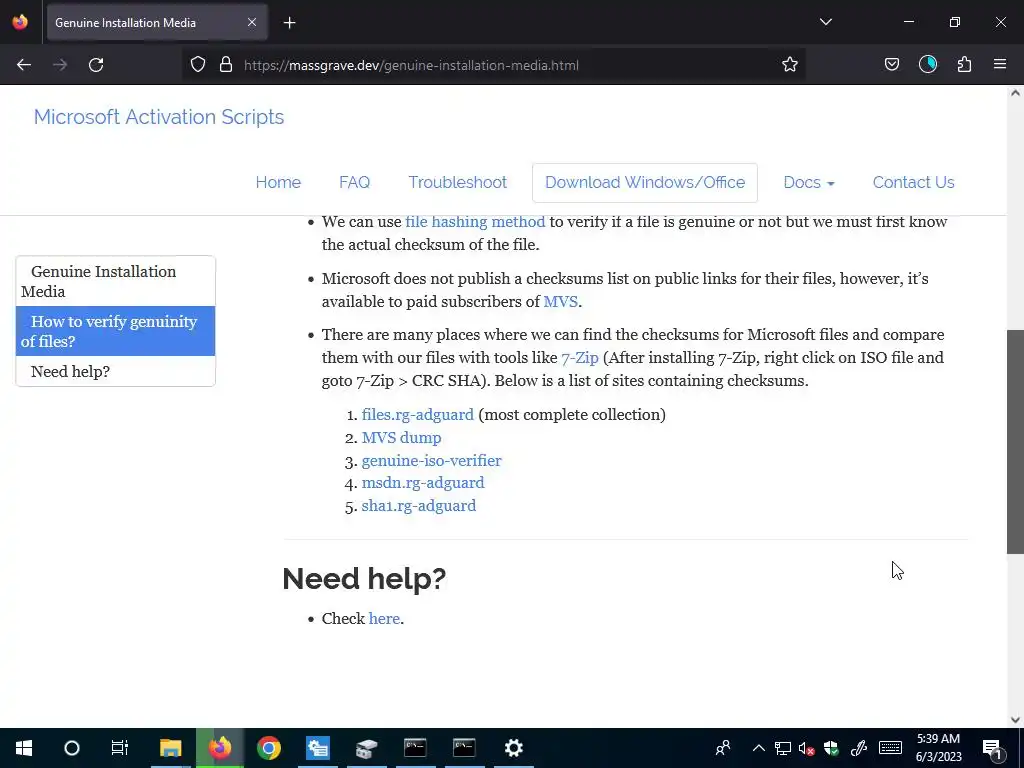This screenshot has width=1024, height=768.
Task: Click the scrollbar down arrow
Action: tap(1015, 720)
